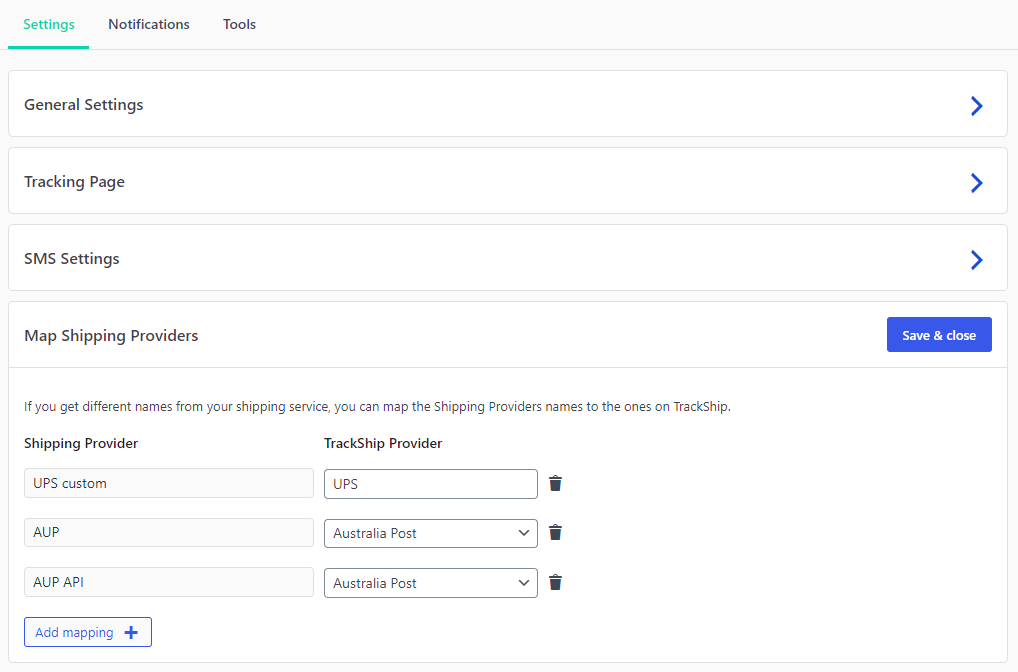Image resolution: width=1018 pixels, height=672 pixels.
Task: Open the Australia Post dropdown for AUP API
Action: (x=523, y=583)
